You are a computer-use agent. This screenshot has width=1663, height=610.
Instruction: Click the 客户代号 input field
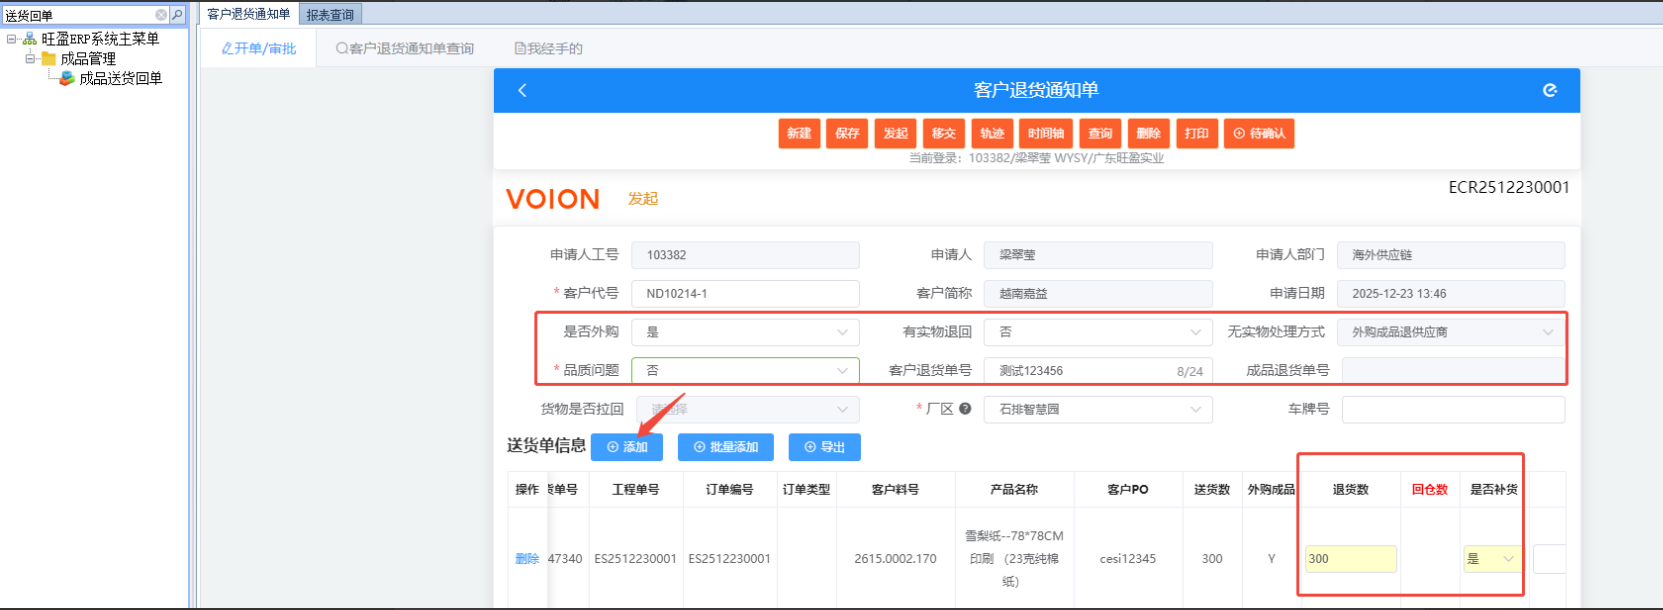(x=745, y=293)
